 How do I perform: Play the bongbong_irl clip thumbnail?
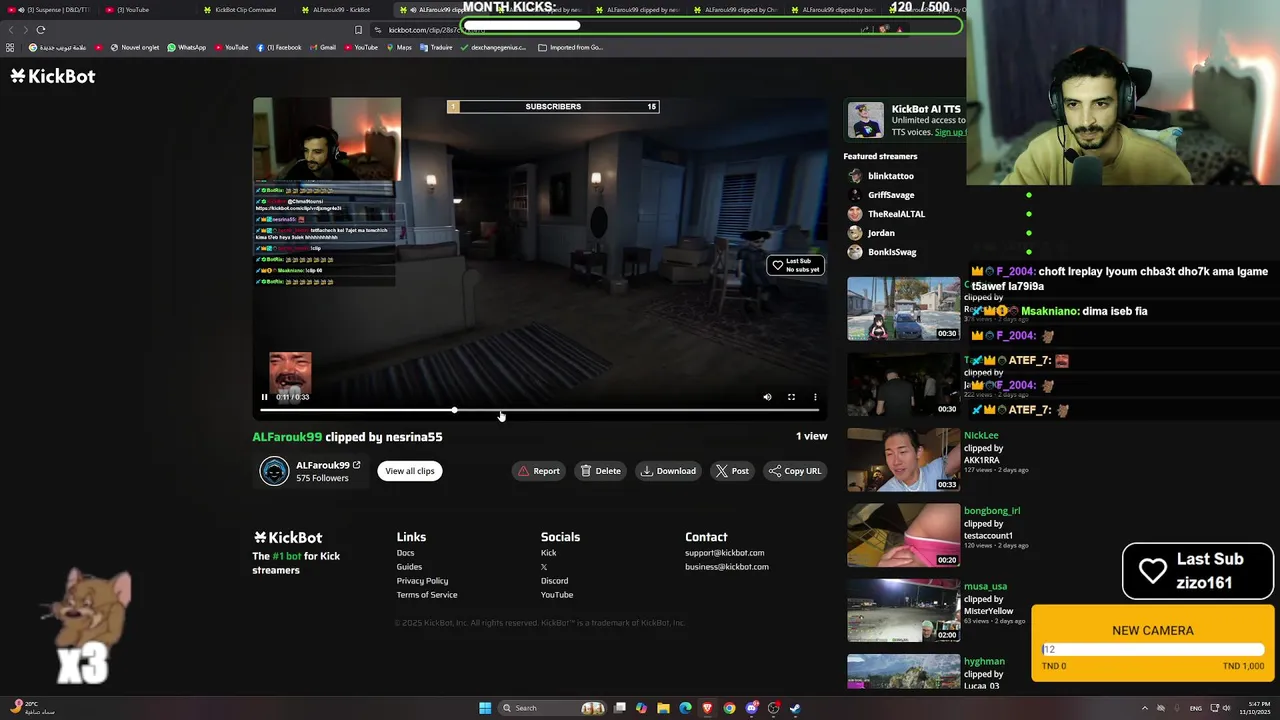pos(903,536)
